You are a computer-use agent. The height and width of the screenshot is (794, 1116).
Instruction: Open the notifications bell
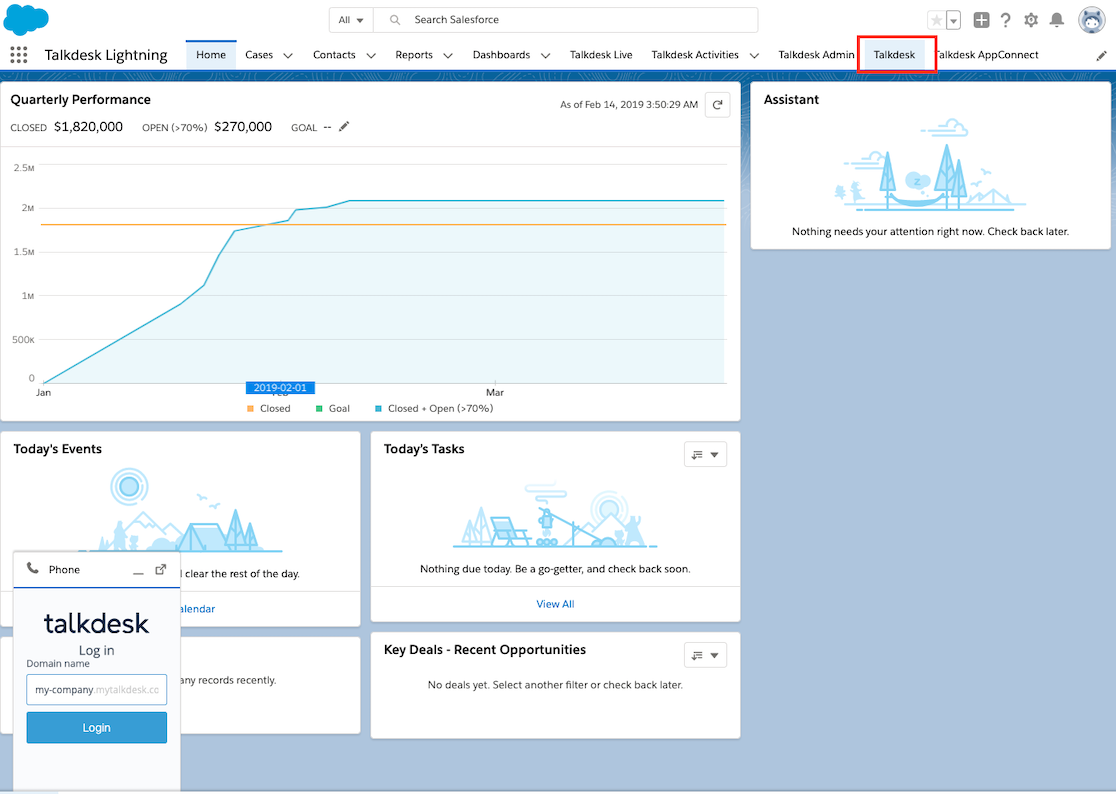coord(1057,20)
